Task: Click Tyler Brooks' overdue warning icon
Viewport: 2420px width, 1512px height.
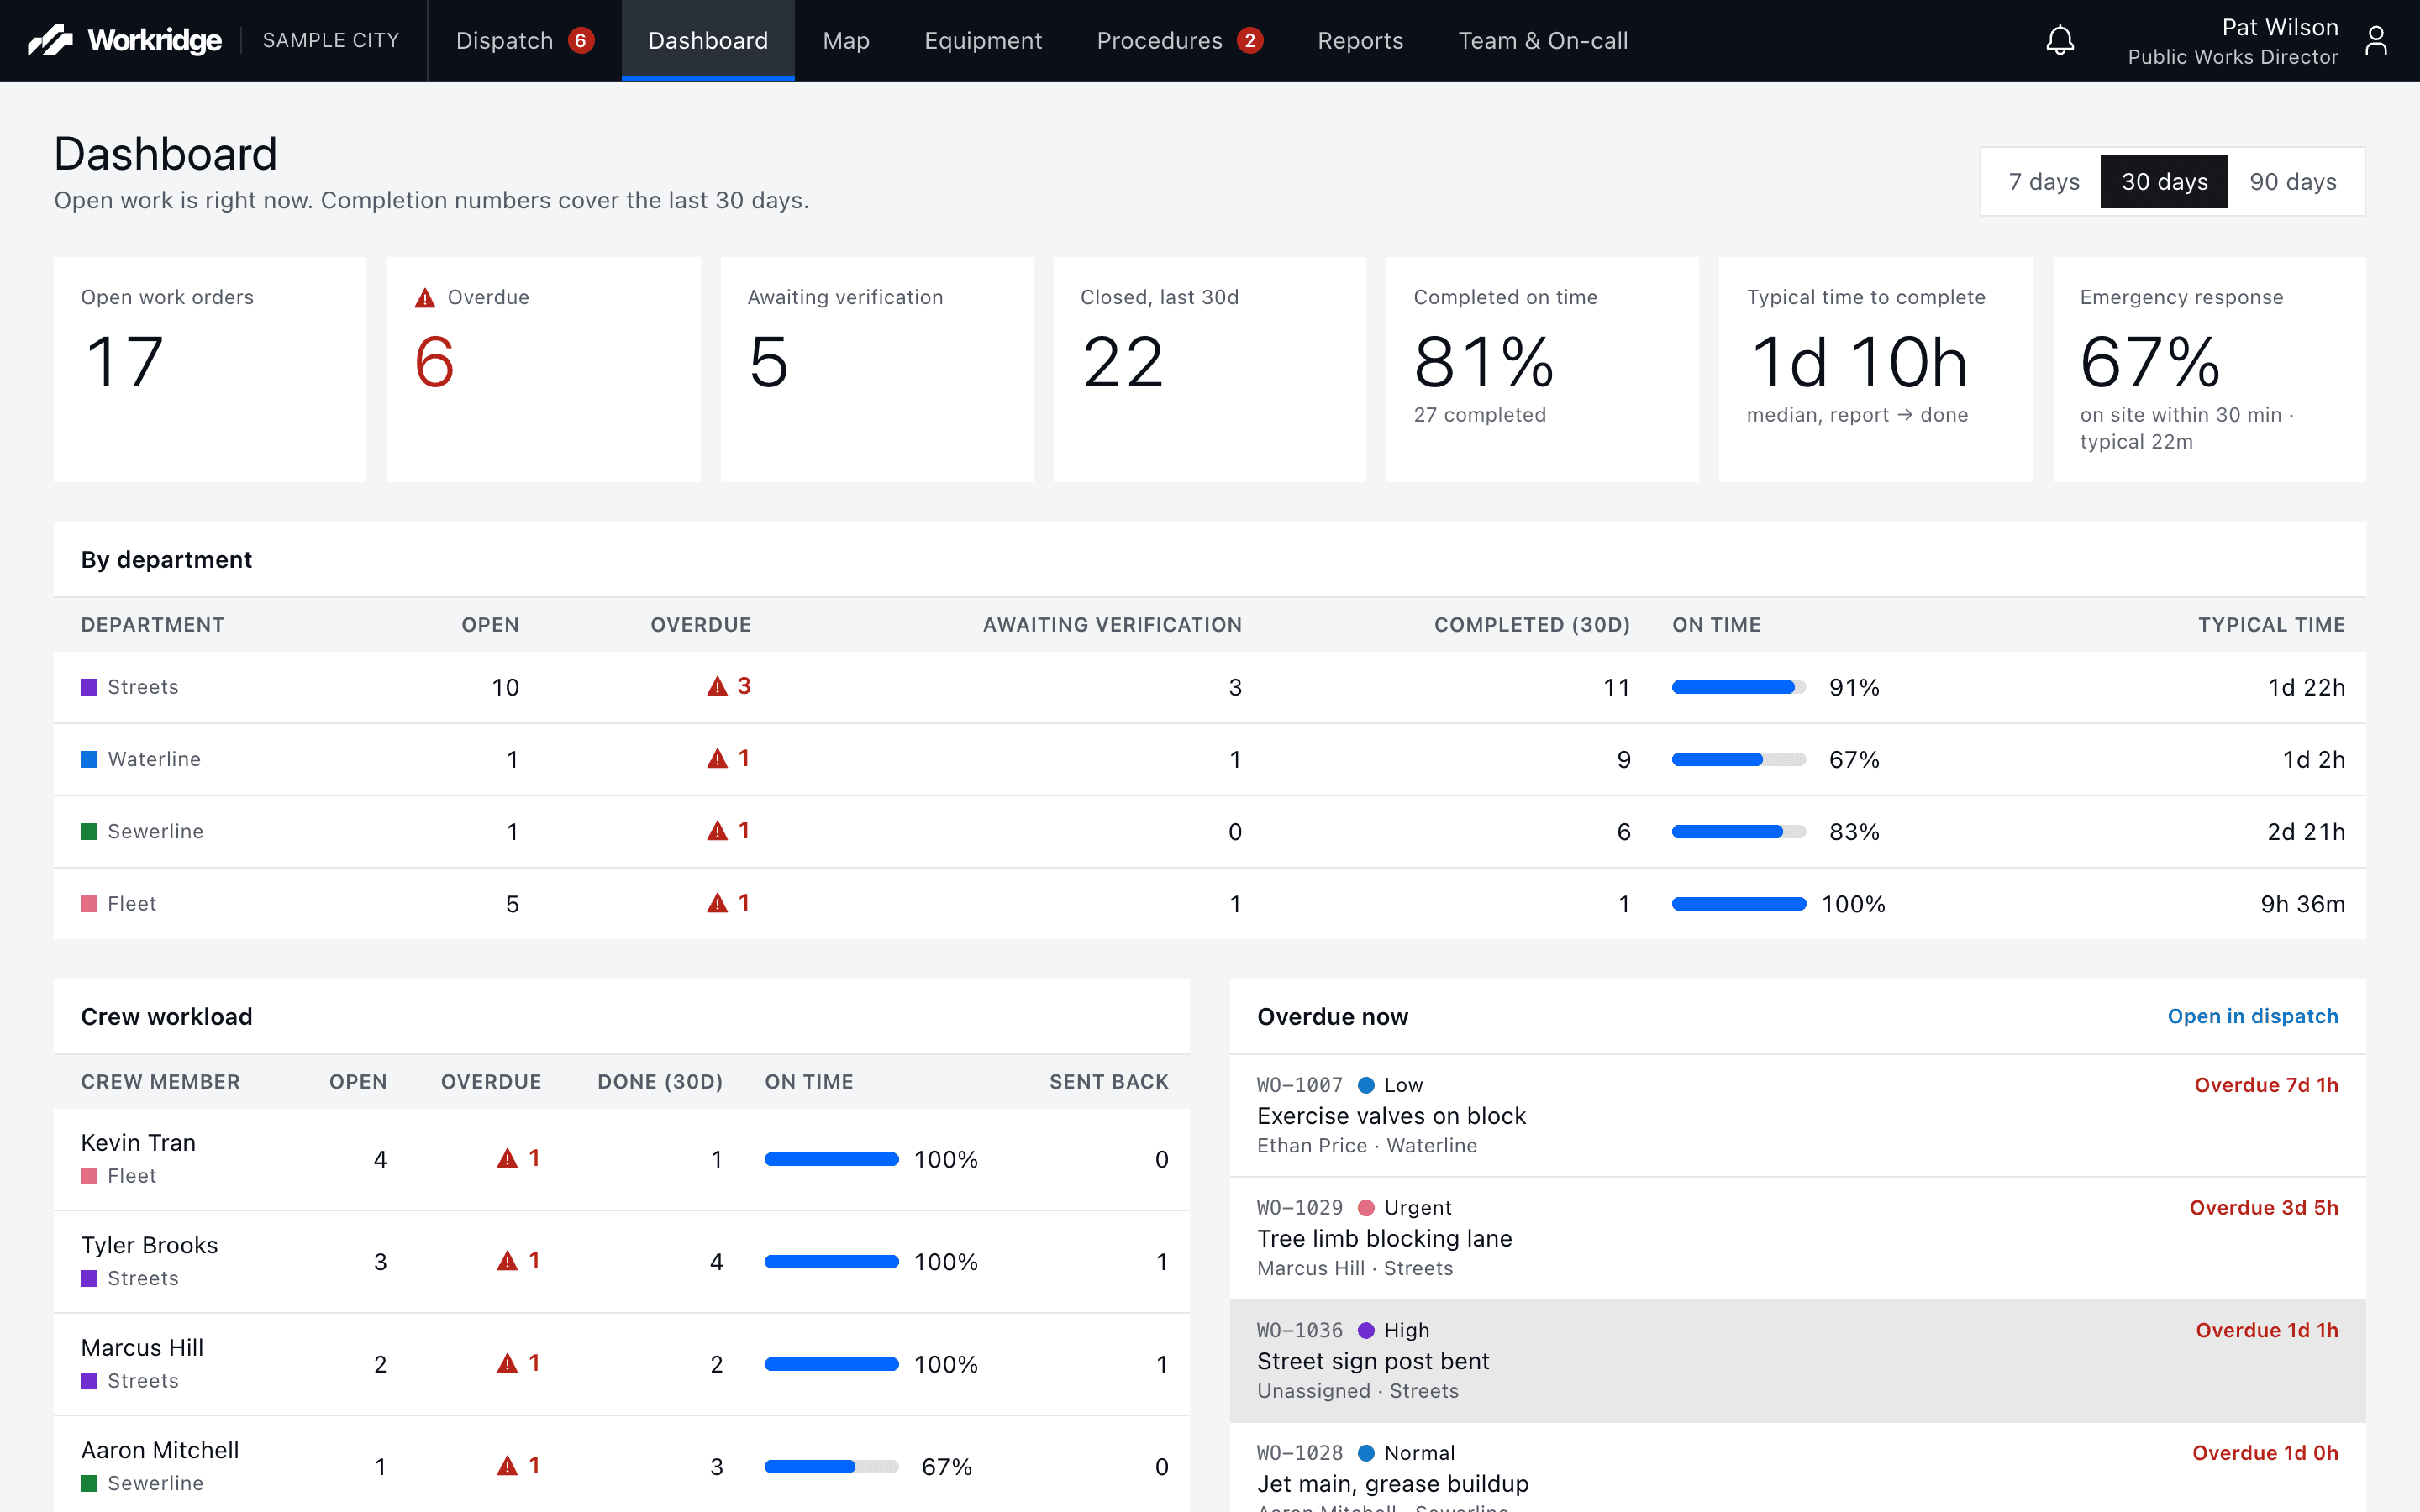Action: [x=508, y=1260]
